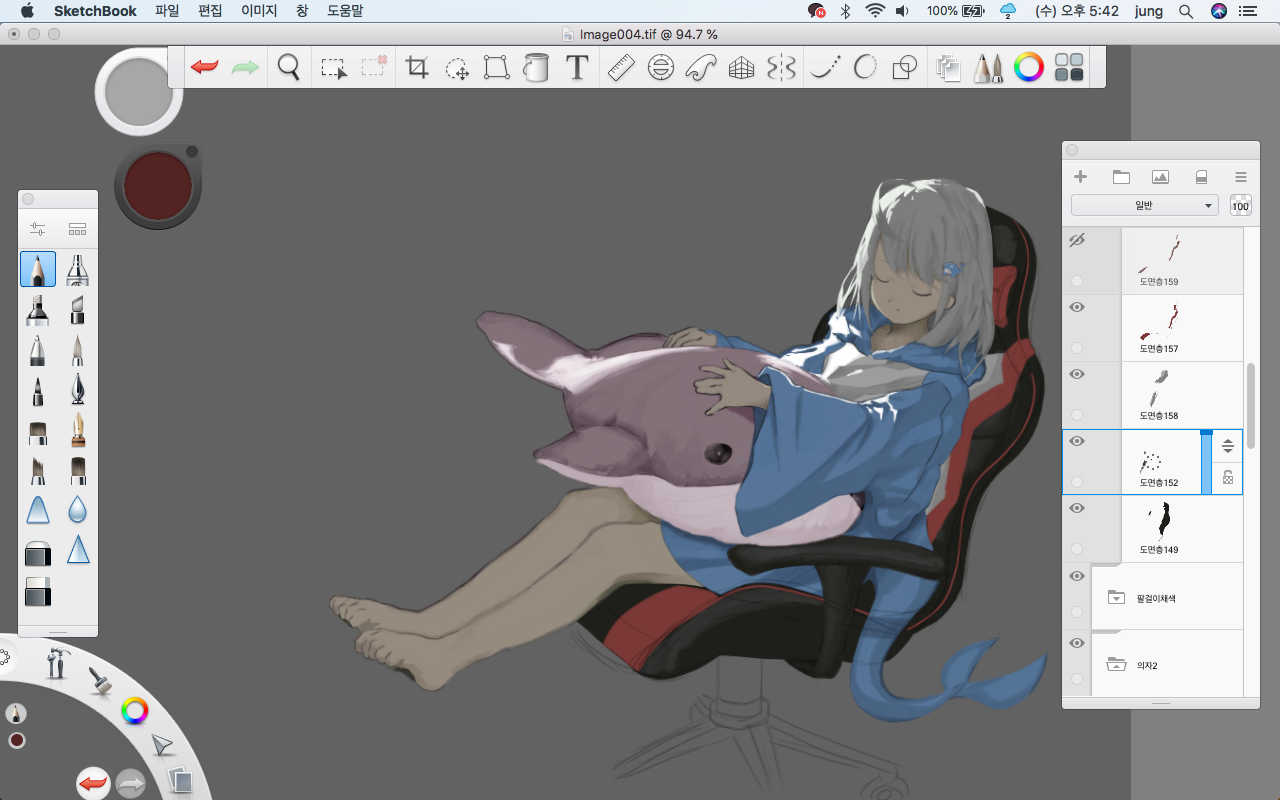Hide layer 도면층158
This screenshot has height=800, width=1280.
(x=1077, y=374)
